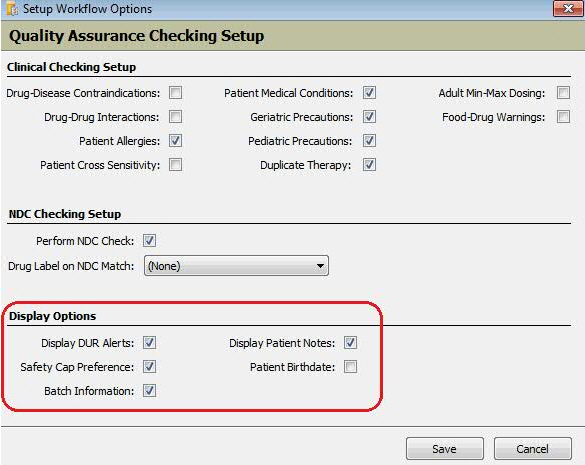Uncheck Patient Allergies
The width and height of the screenshot is (585, 465).
[x=175, y=141]
